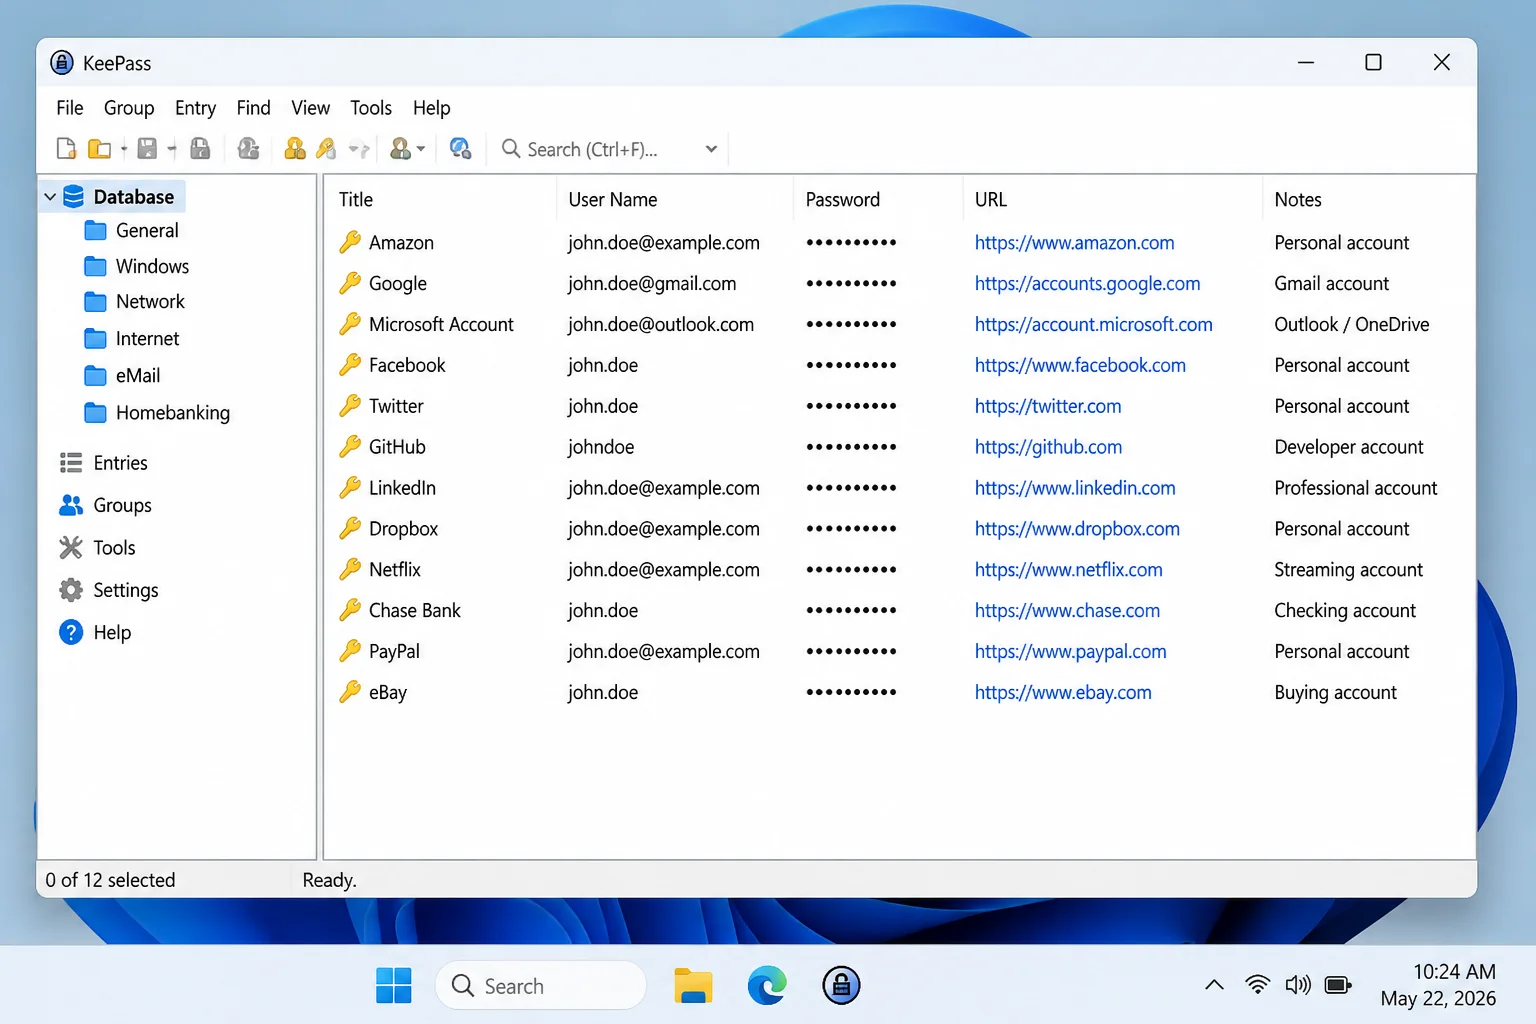
Task: Click the floppy disk with padlock icon
Action: point(200,149)
